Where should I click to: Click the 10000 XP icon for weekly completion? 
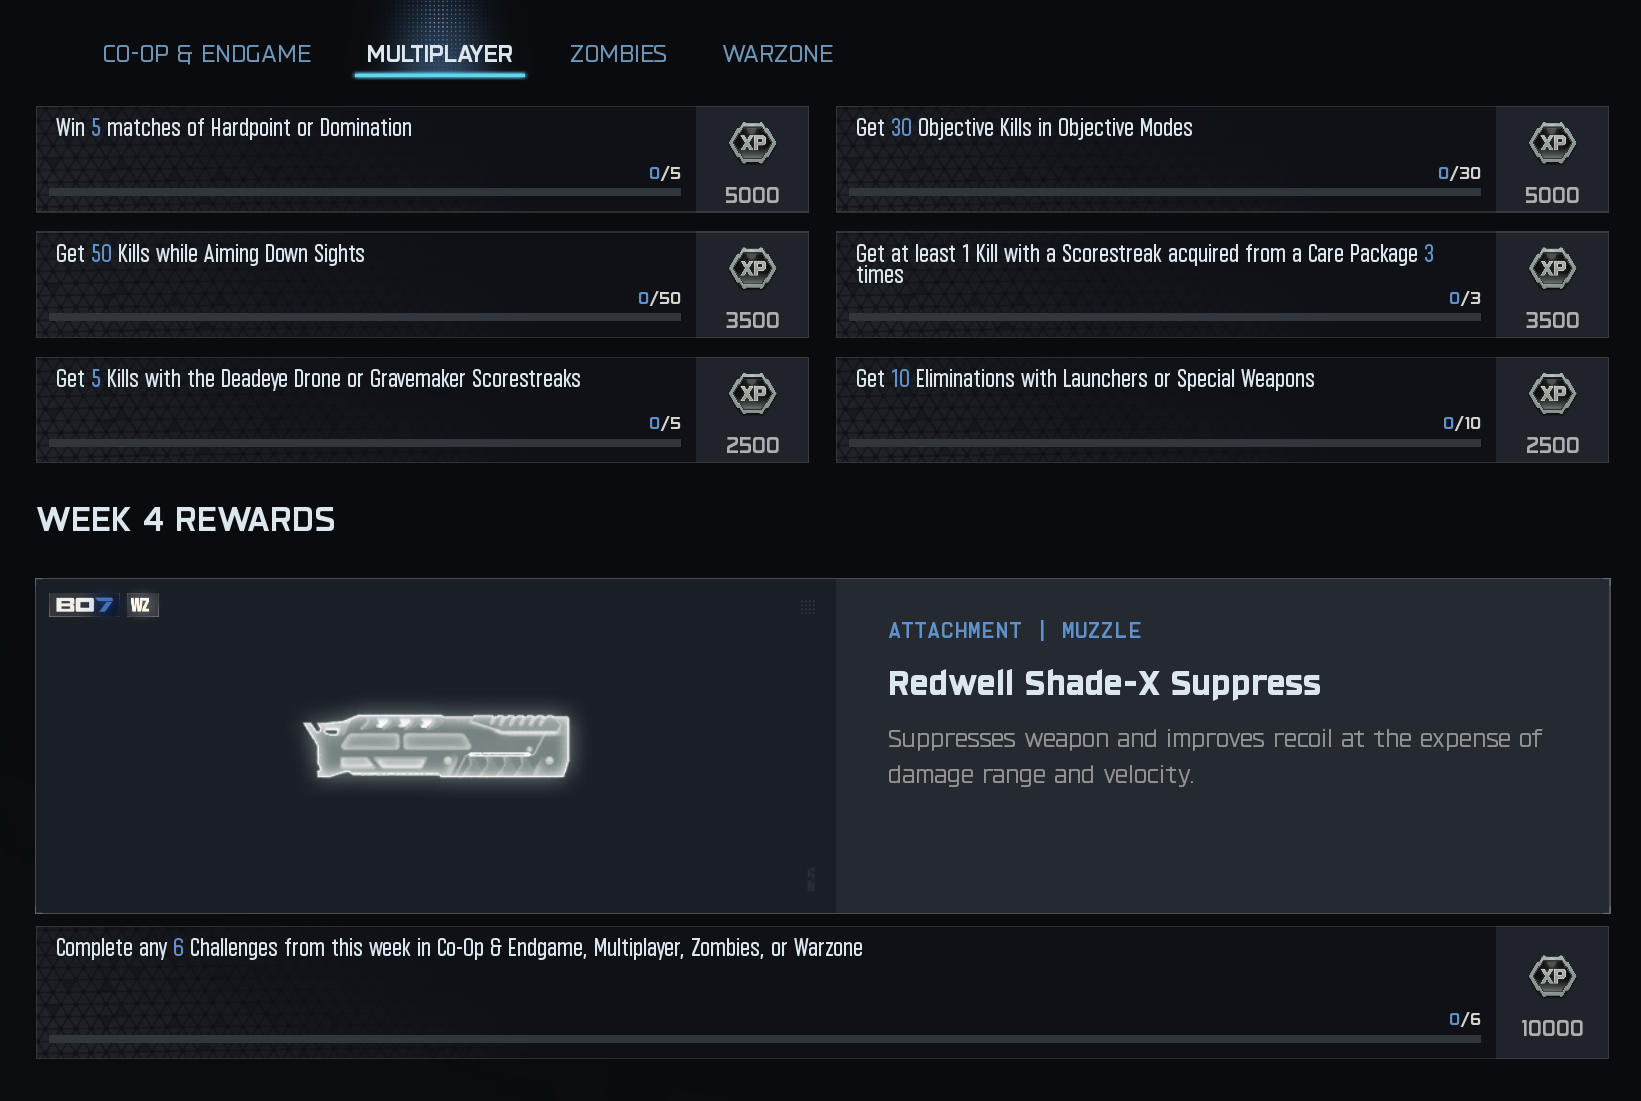1552,976
